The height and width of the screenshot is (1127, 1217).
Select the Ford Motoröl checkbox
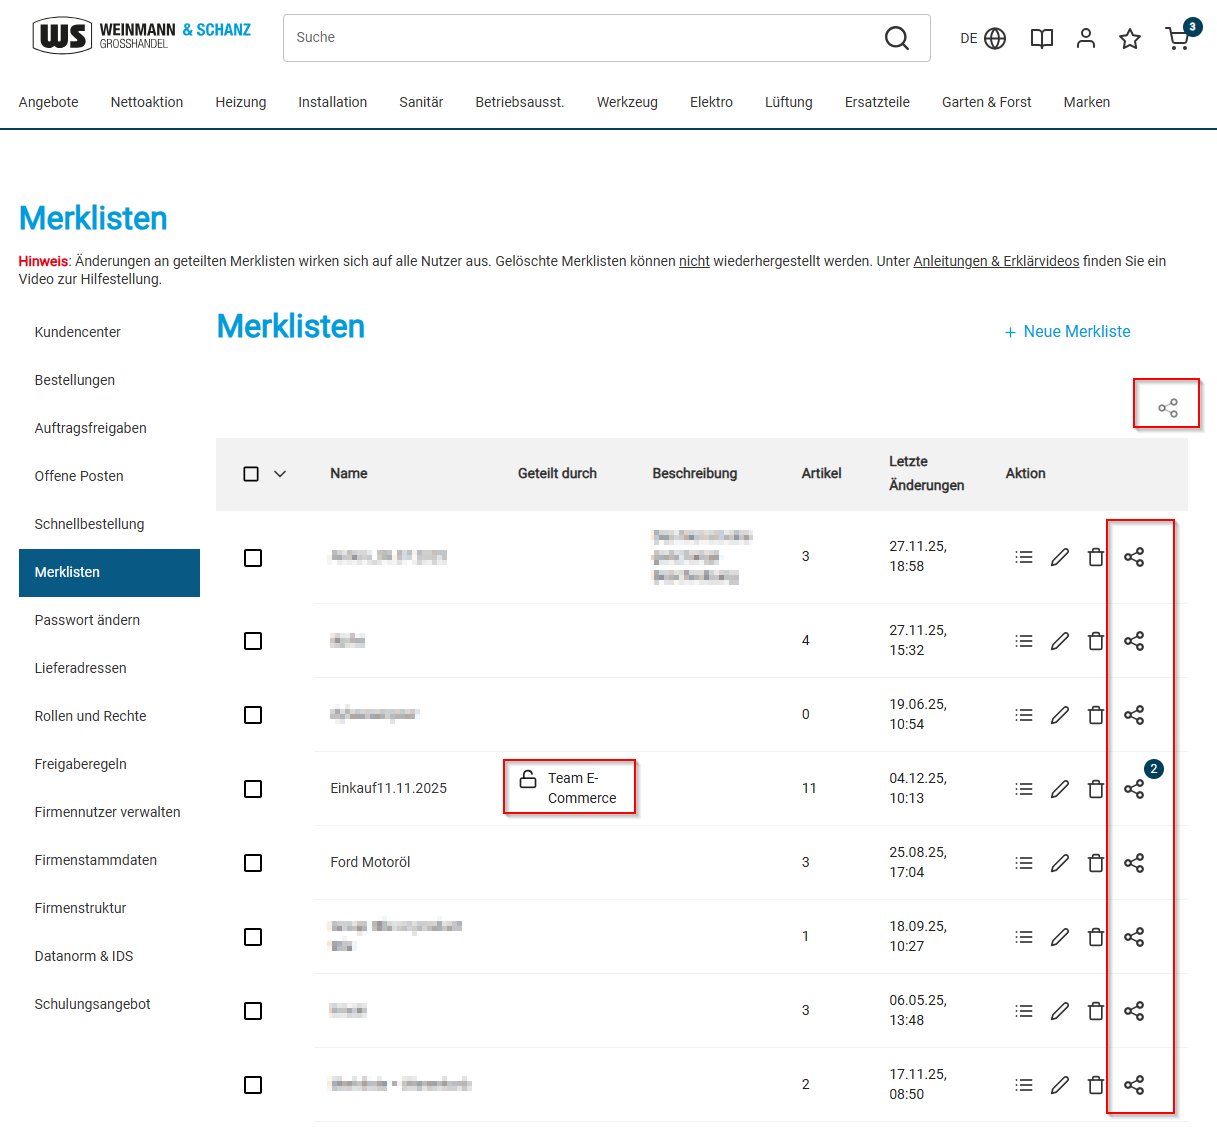pyautogui.click(x=253, y=863)
